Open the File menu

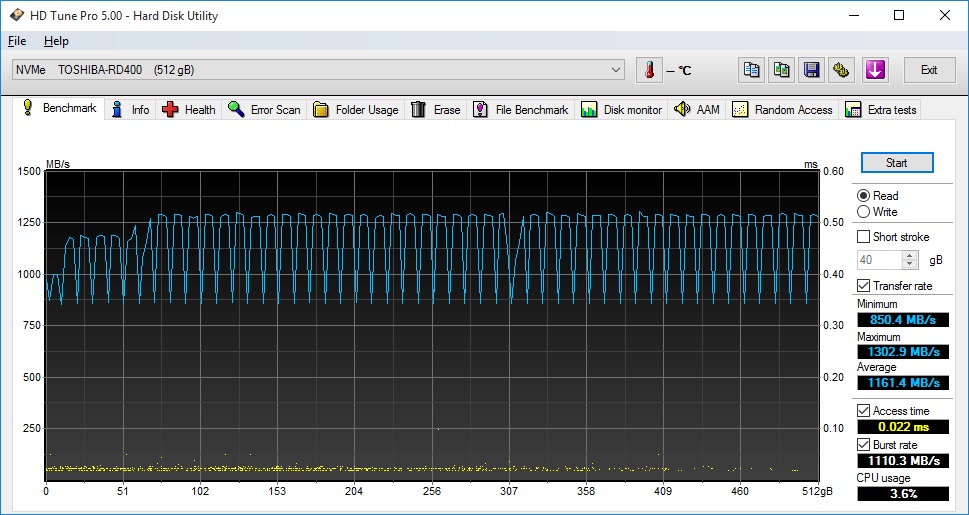[17, 41]
